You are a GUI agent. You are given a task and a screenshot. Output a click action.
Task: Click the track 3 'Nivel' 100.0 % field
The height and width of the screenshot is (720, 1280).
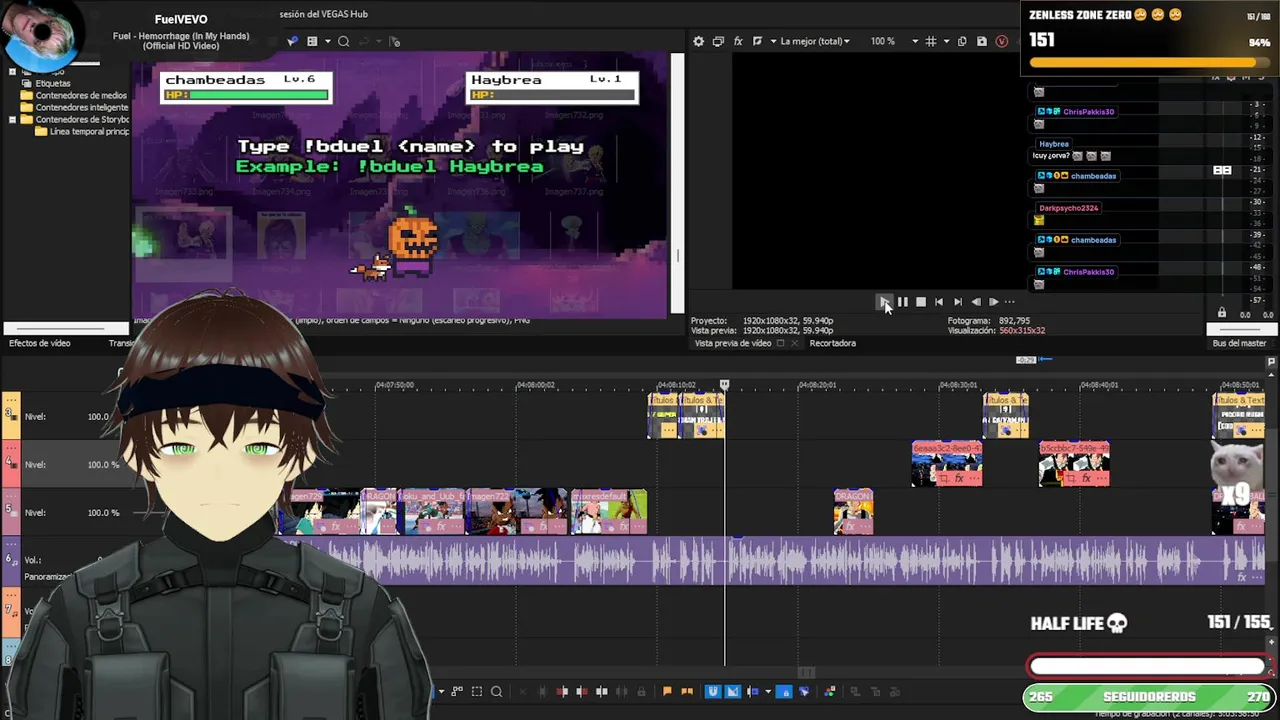pos(103,416)
